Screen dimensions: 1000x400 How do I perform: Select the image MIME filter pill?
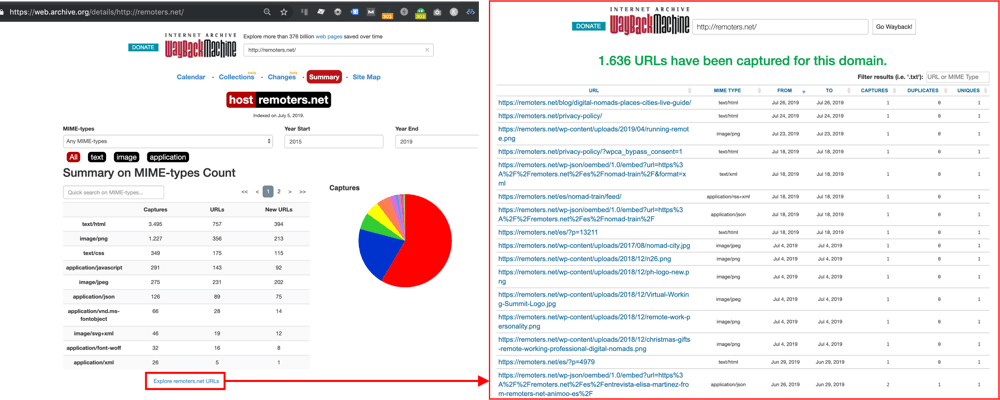pos(126,157)
